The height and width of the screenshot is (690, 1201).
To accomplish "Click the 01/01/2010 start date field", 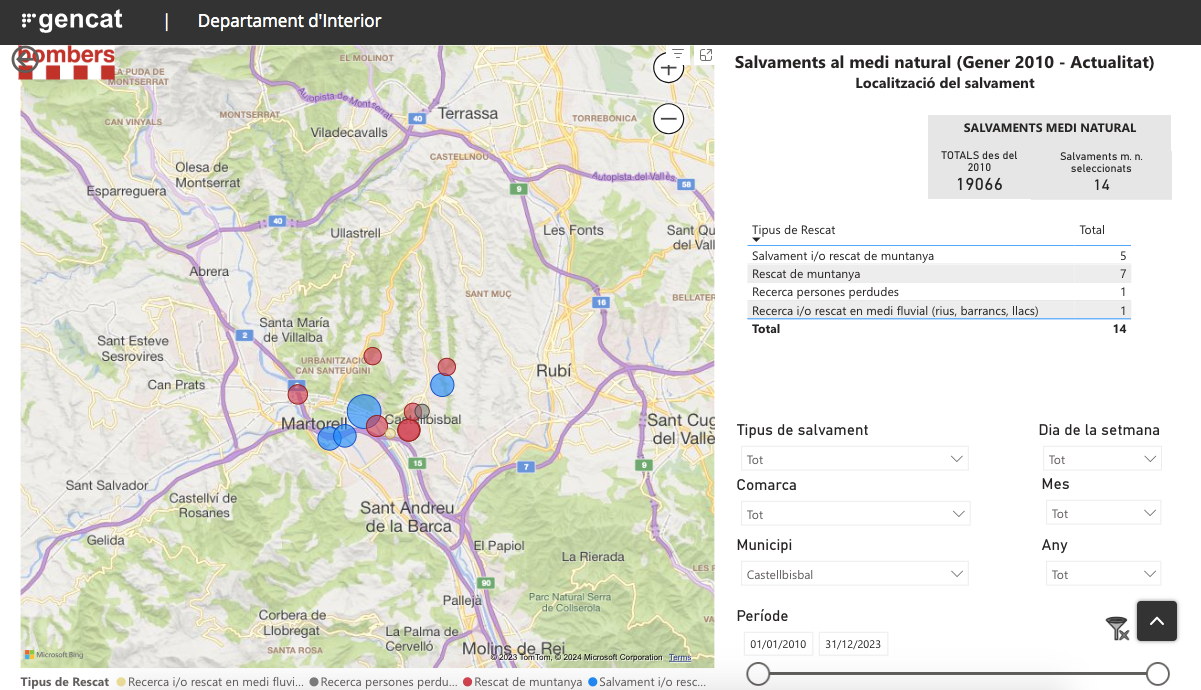I will [x=778, y=644].
